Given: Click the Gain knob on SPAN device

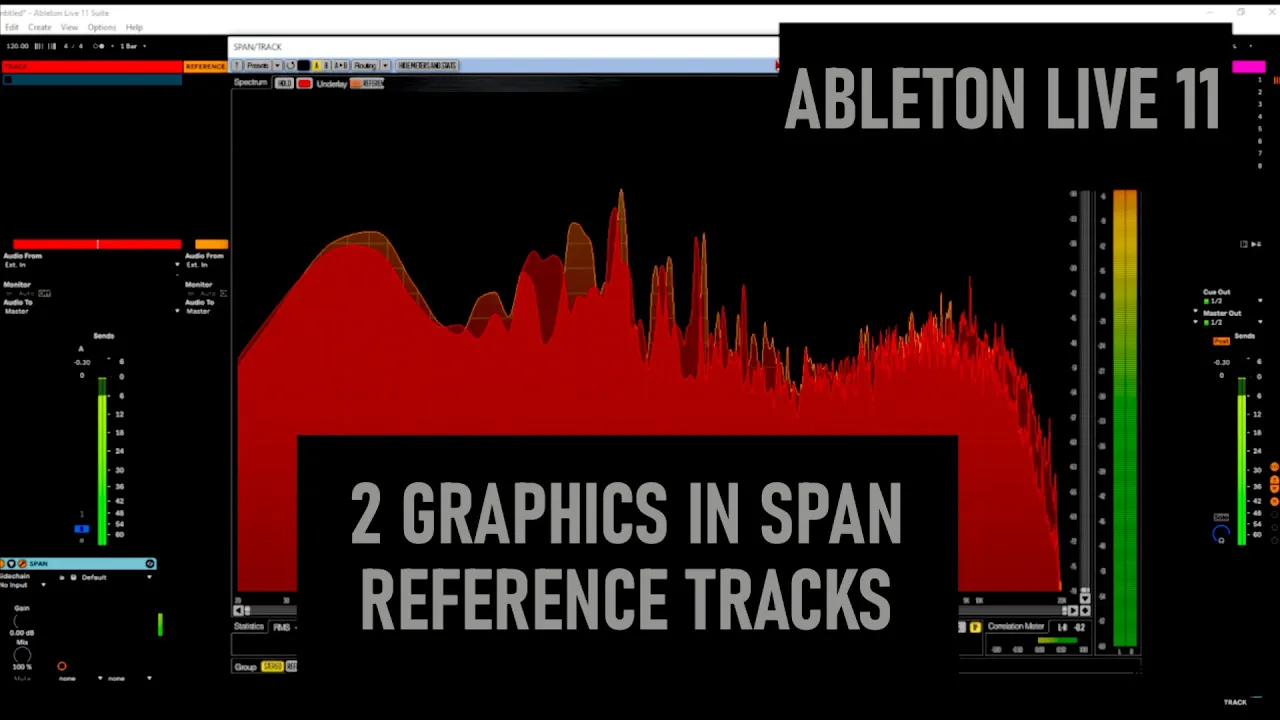Looking at the screenshot, I should (22, 621).
